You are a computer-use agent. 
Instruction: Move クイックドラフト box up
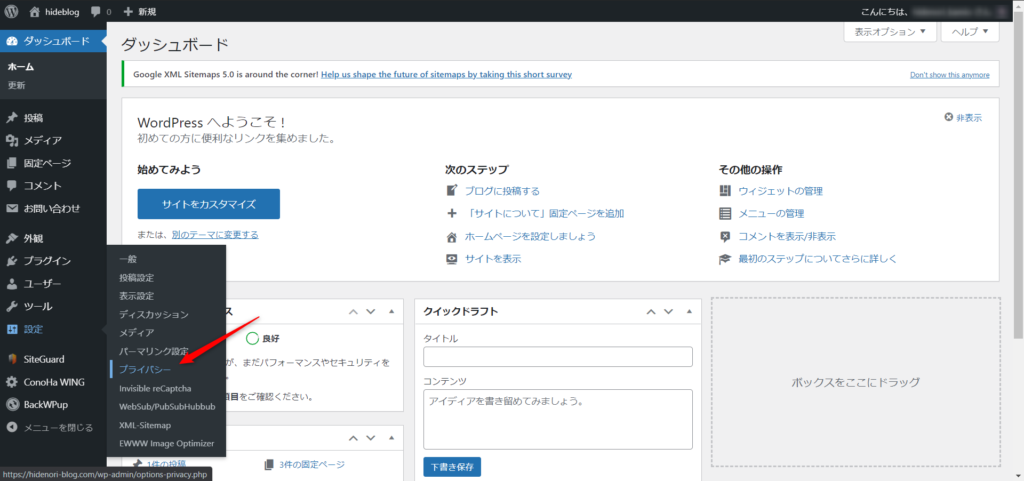(x=650, y=311)
